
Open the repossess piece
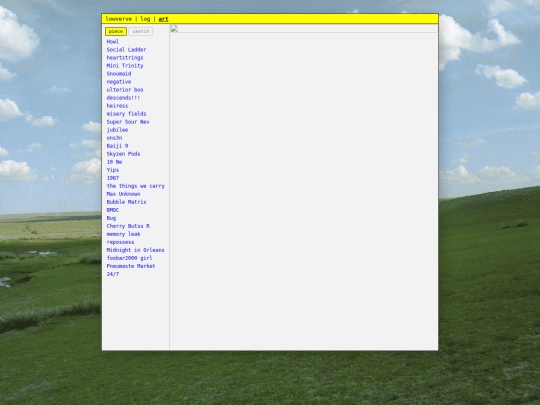click(120, 242)
